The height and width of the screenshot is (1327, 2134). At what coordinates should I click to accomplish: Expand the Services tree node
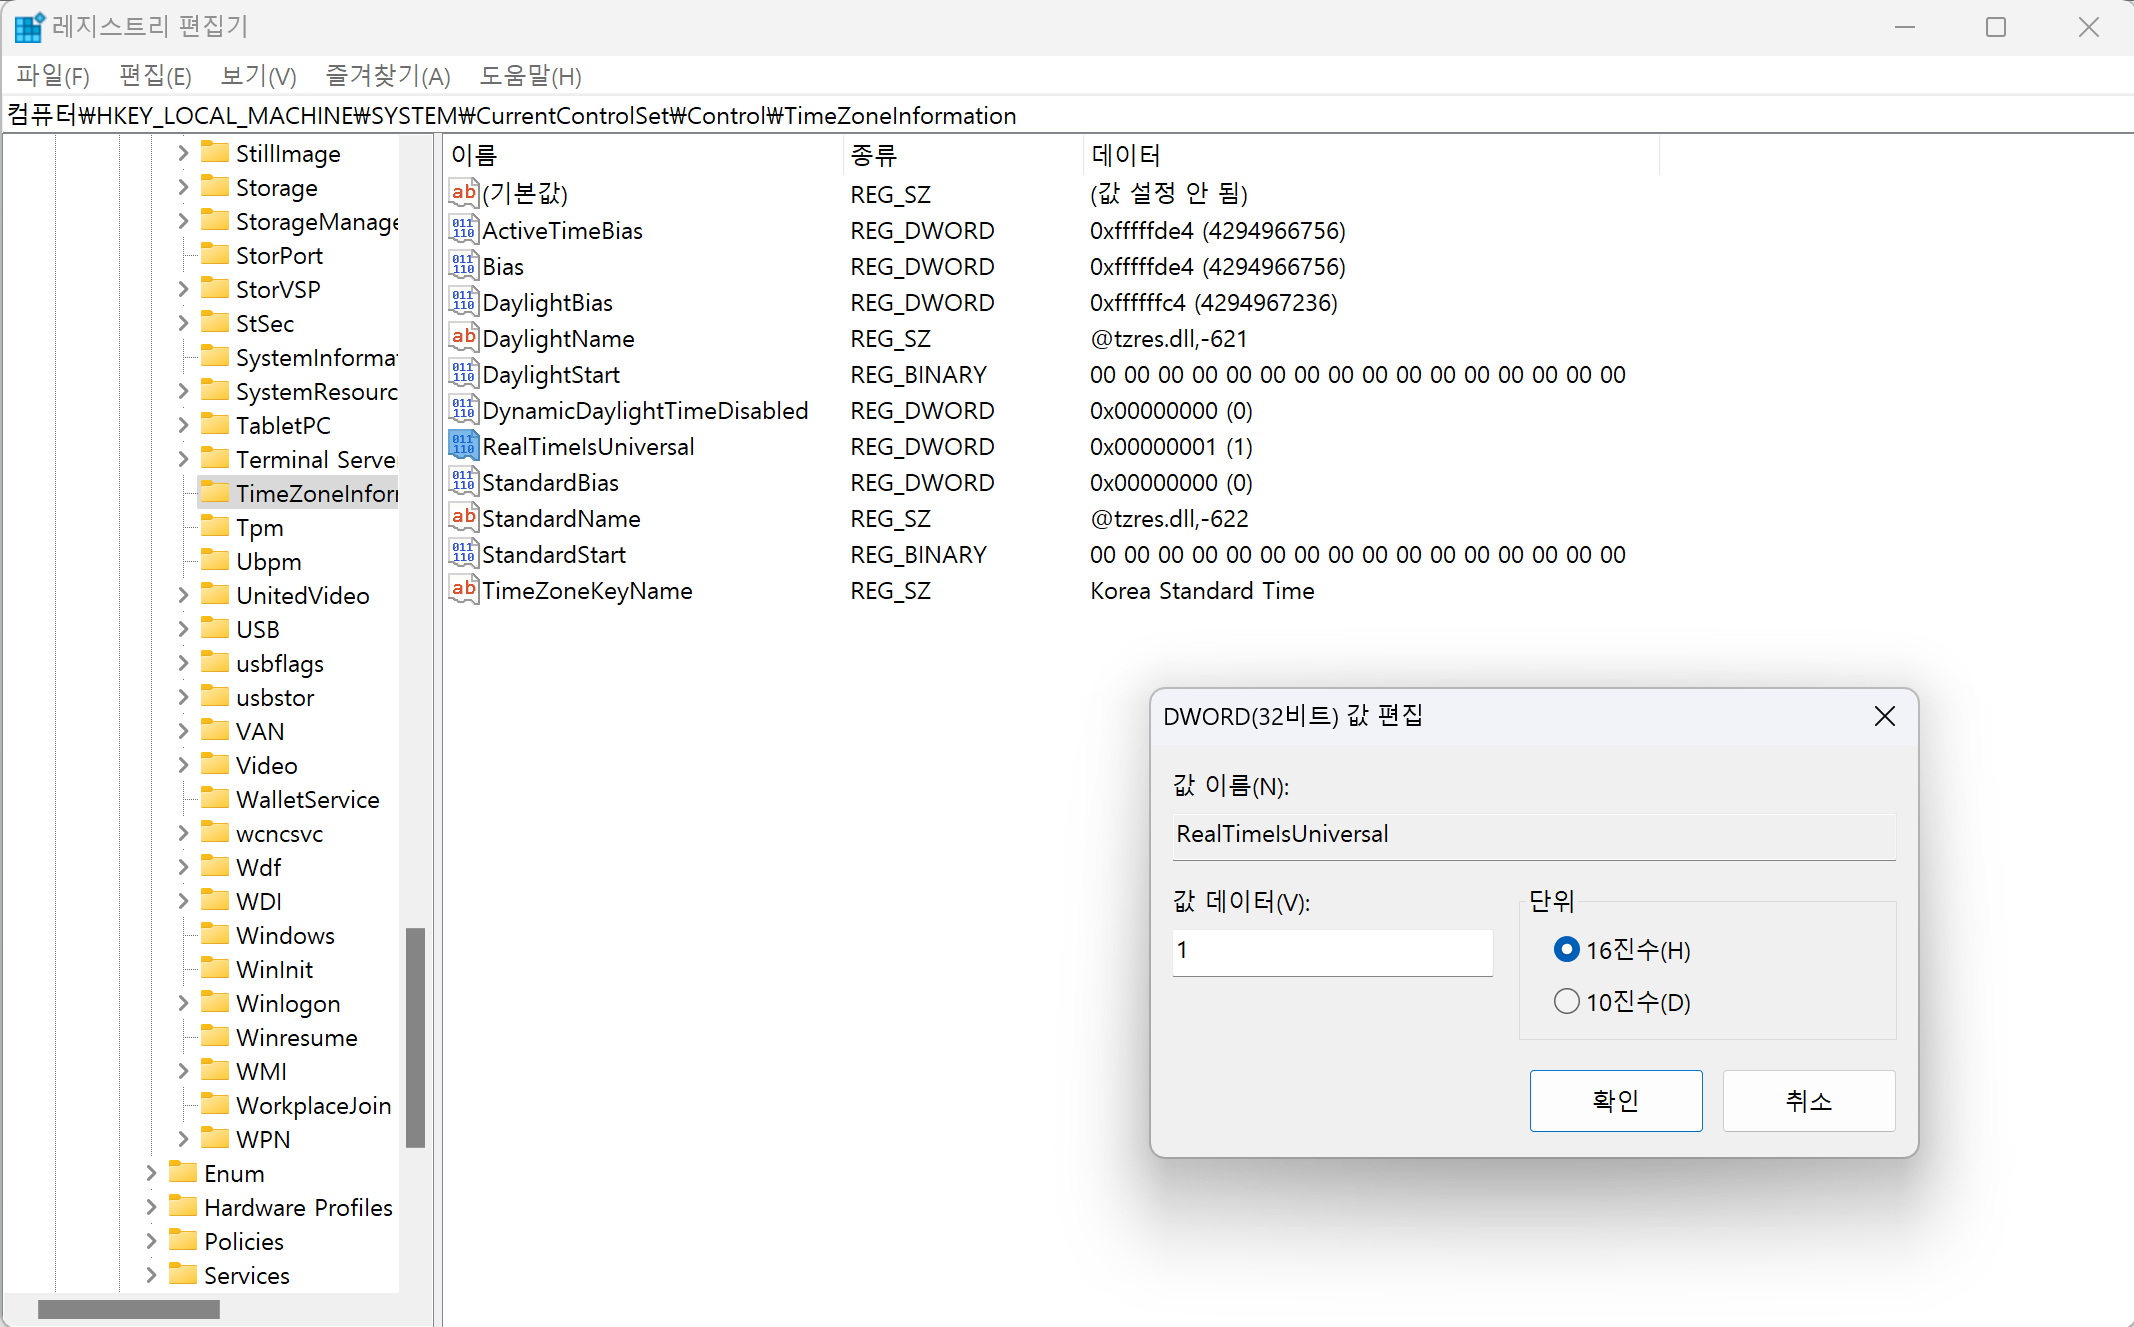tap(151, 1275)
